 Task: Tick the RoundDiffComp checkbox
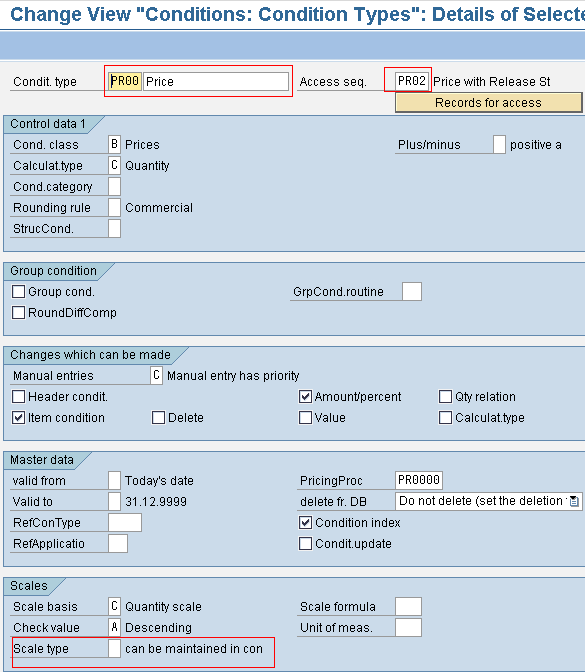[18, 312]
